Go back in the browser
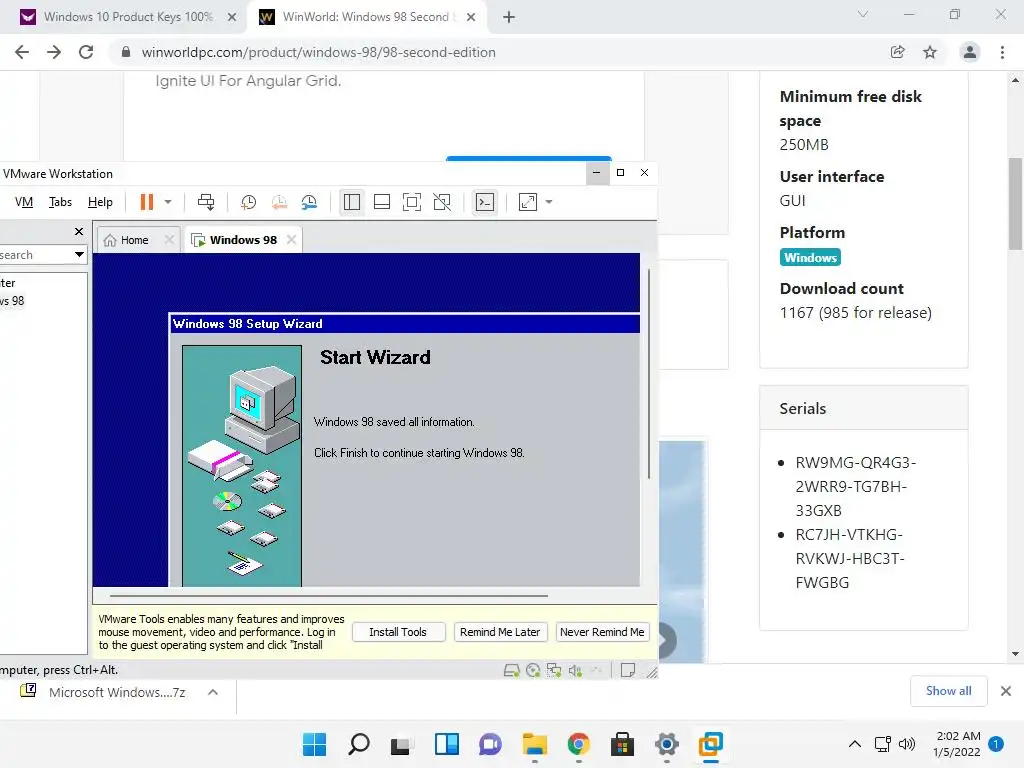The height and width of the screenshot is (768, 1024). [22, 52]
